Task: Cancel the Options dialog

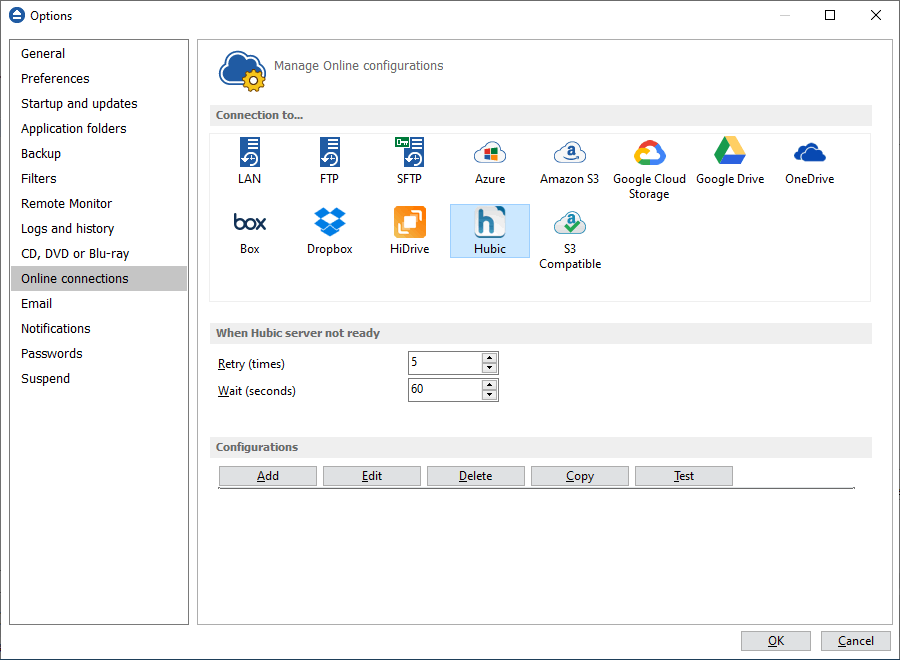Action: 856,641
